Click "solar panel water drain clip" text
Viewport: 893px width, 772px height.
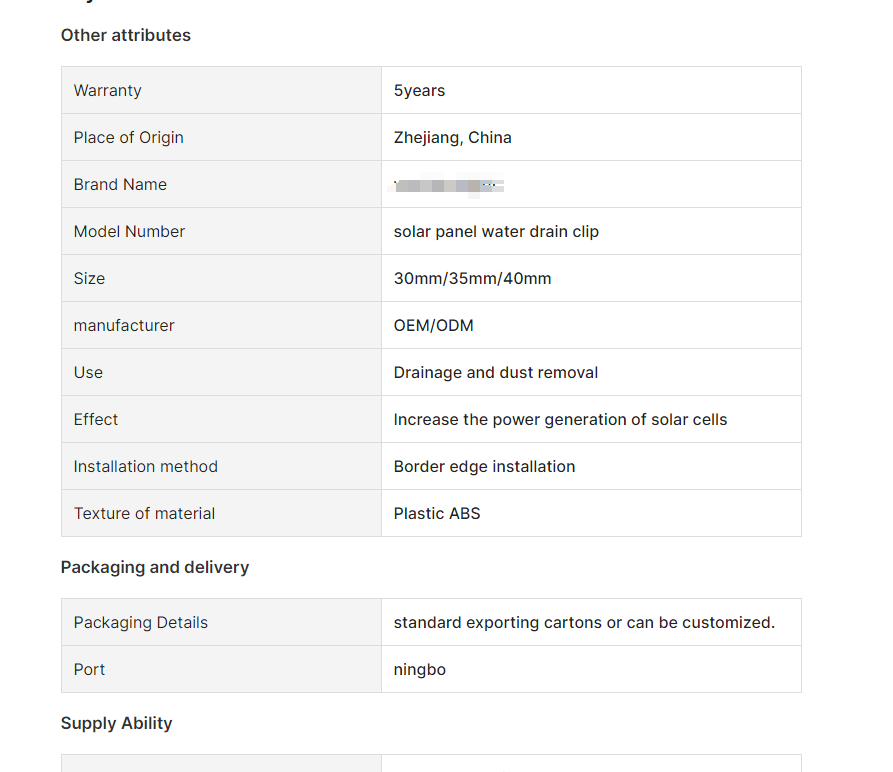(496, 231)
